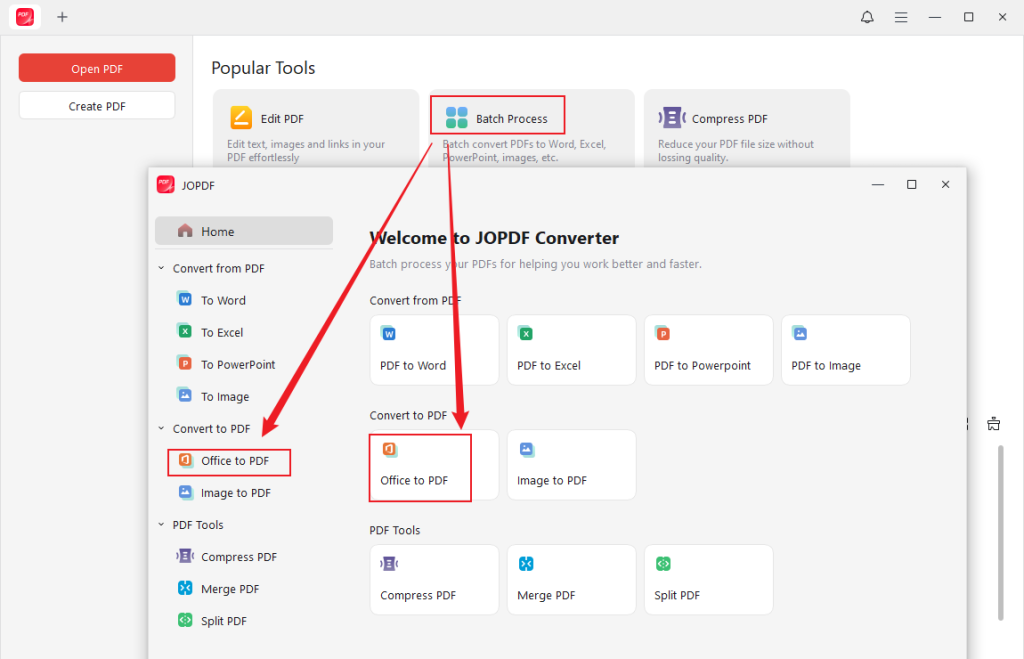Open the PDF to Image converter
Image resolution: width=1024 pixels, height=659 pixels.
click(845, 350)
